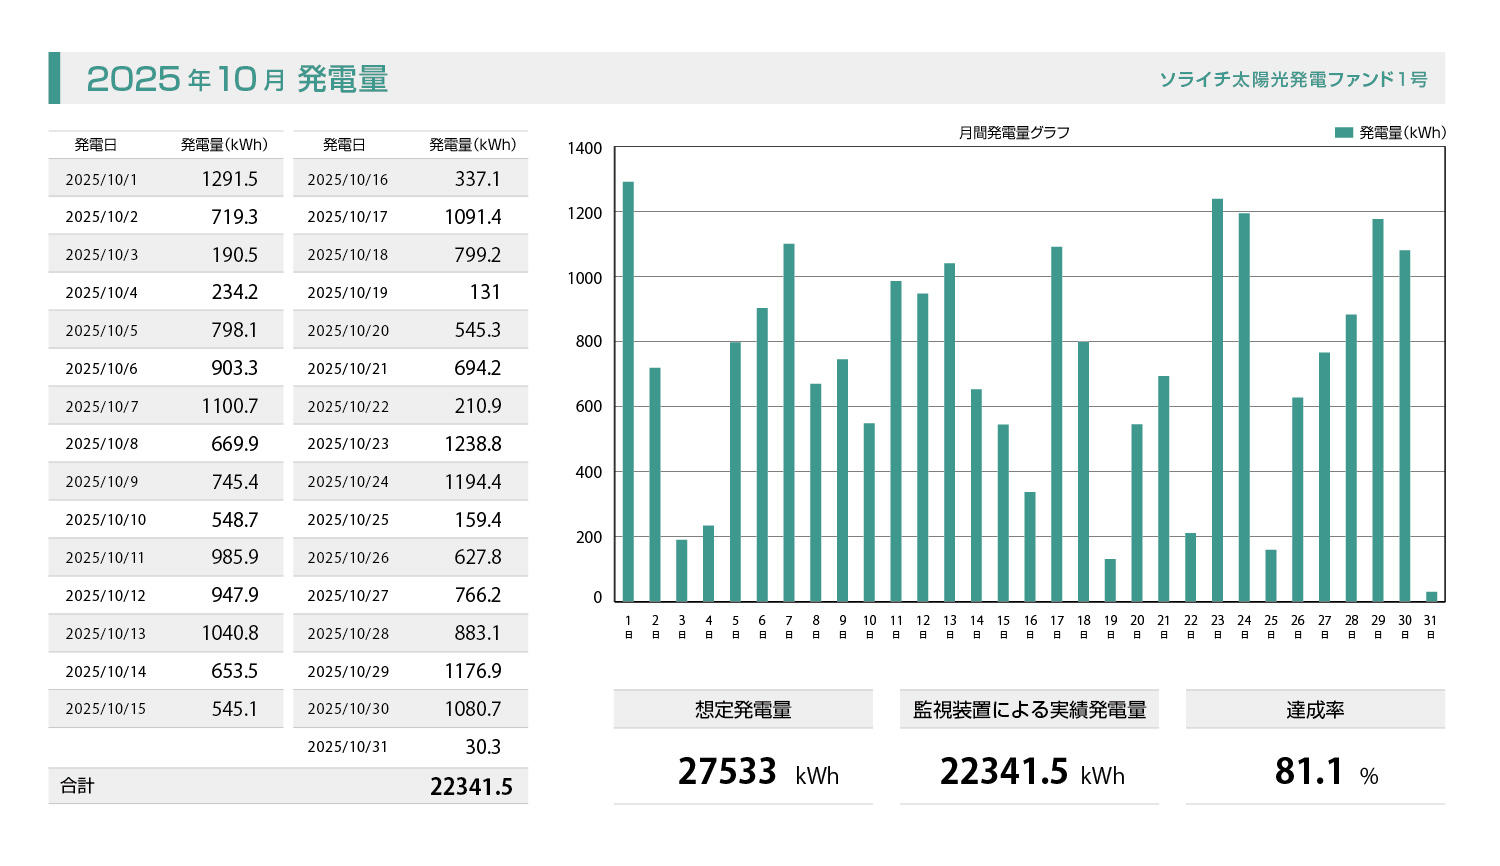Image resolution: width=1500 pixels, height=866 pixels.
Task: Click the tallest bar for day 1
Action: coord(628,390)
